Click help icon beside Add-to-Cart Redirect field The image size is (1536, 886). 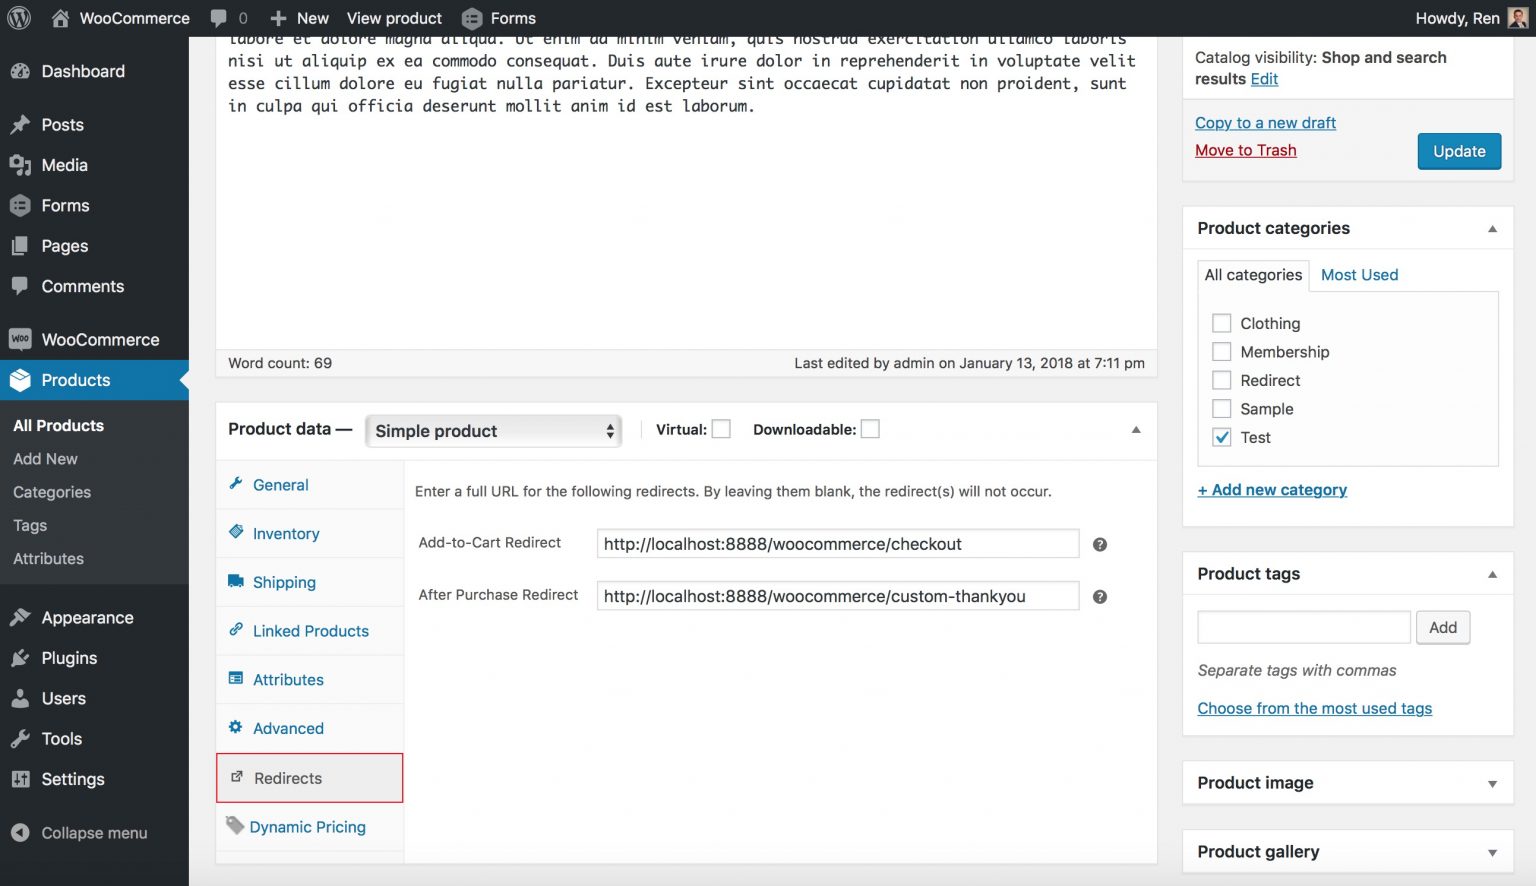[x=1099, y=545]
